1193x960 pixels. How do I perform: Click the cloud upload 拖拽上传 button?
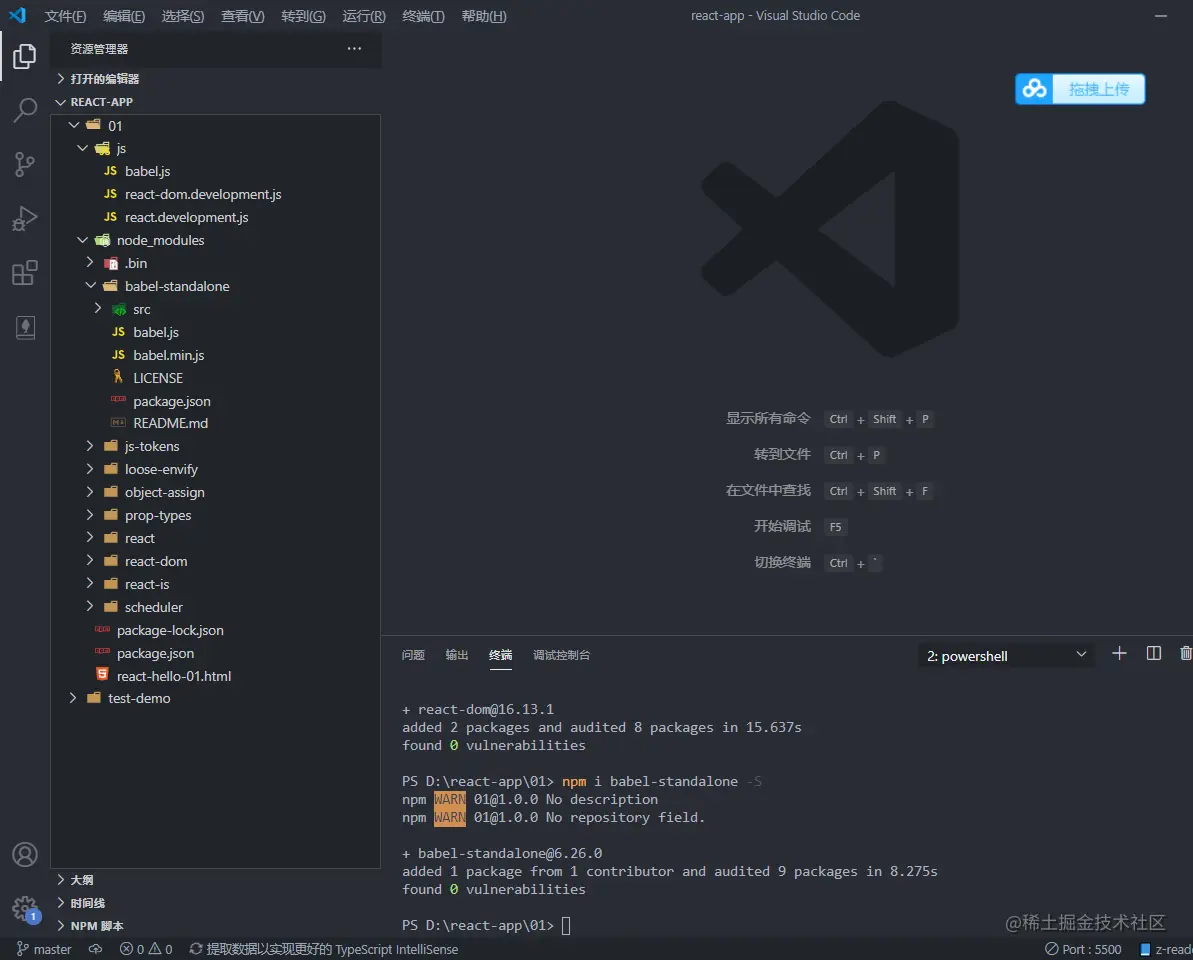(x=1080, y=89)
